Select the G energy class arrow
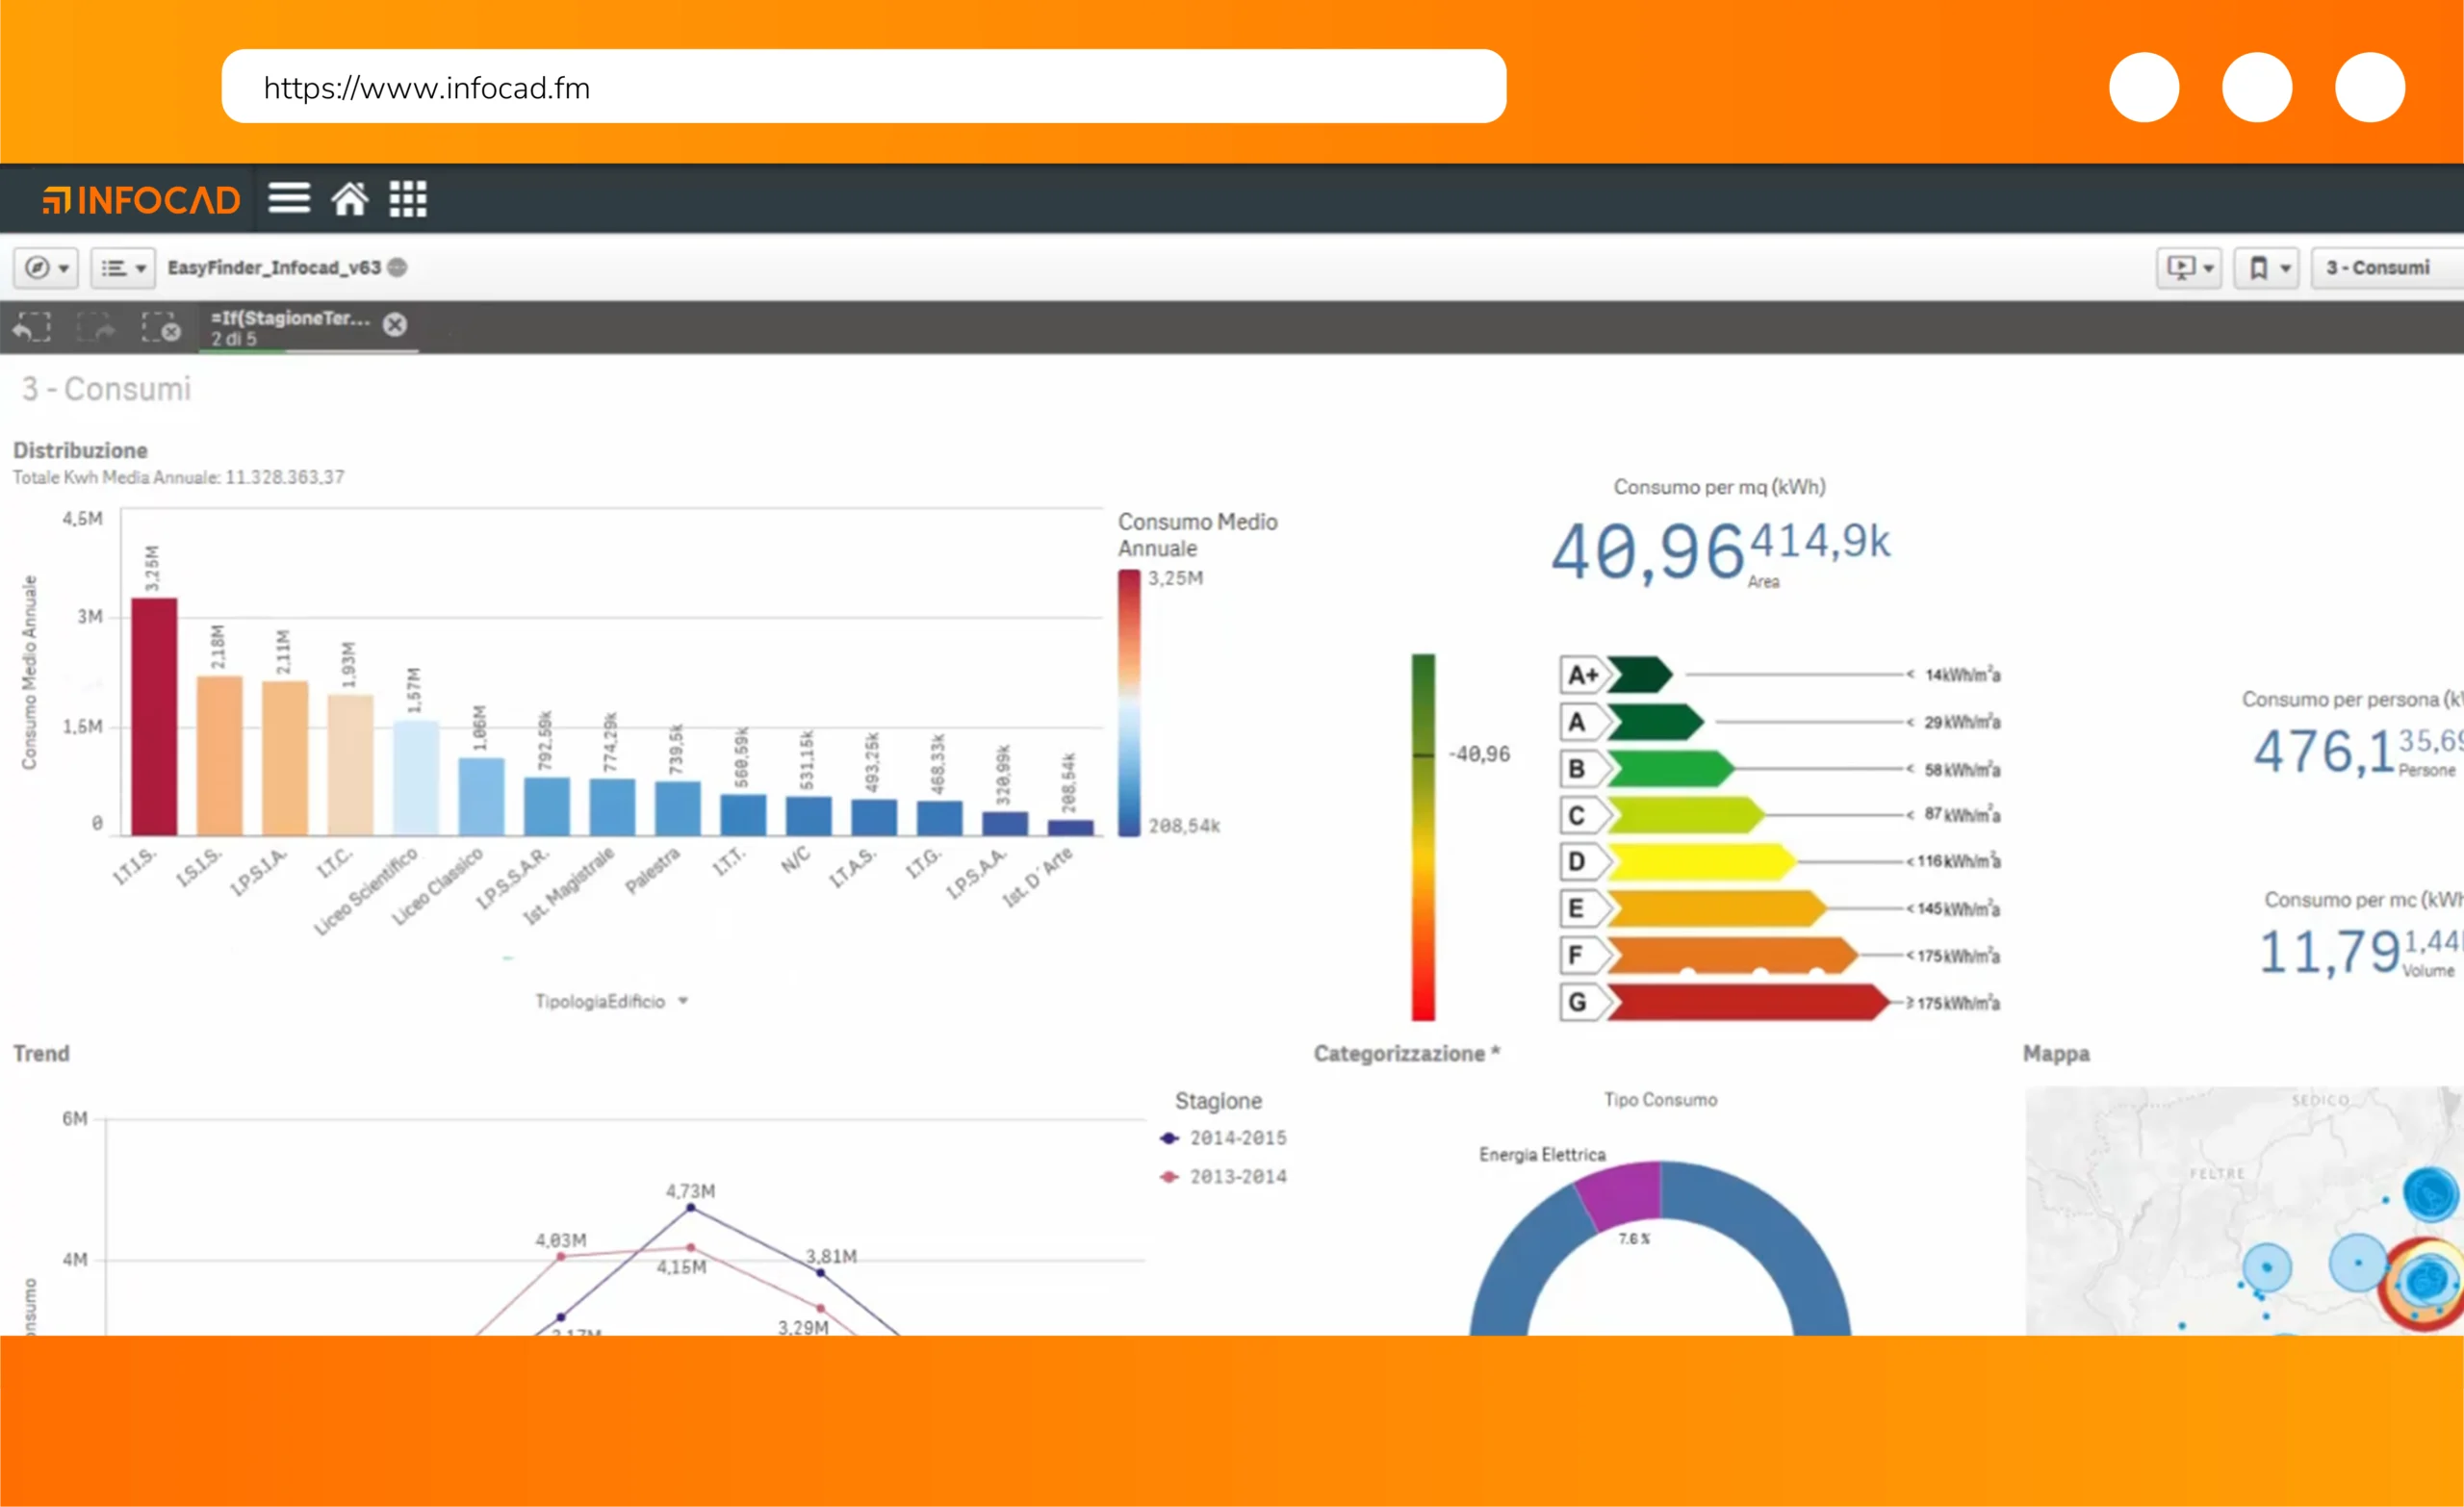Screen dimensions: 2464x1507 [1749, 1002]
